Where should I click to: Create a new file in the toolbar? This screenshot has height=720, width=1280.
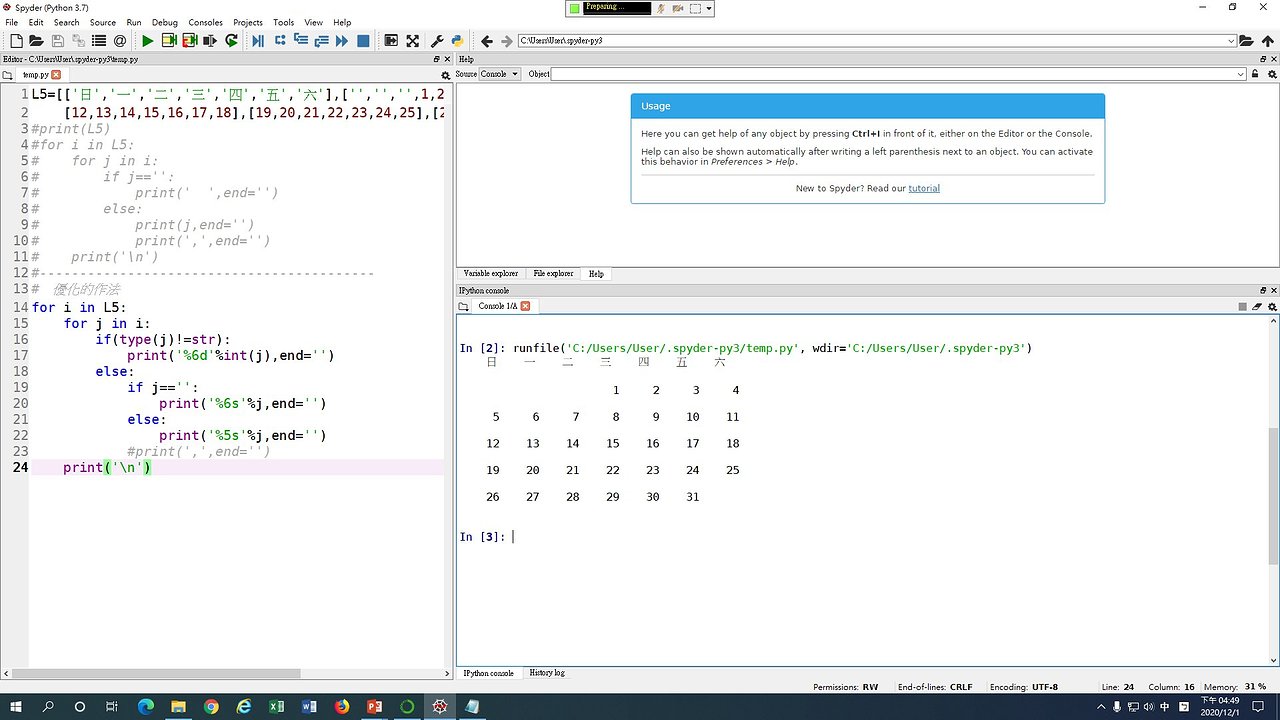tap(16, 41)
